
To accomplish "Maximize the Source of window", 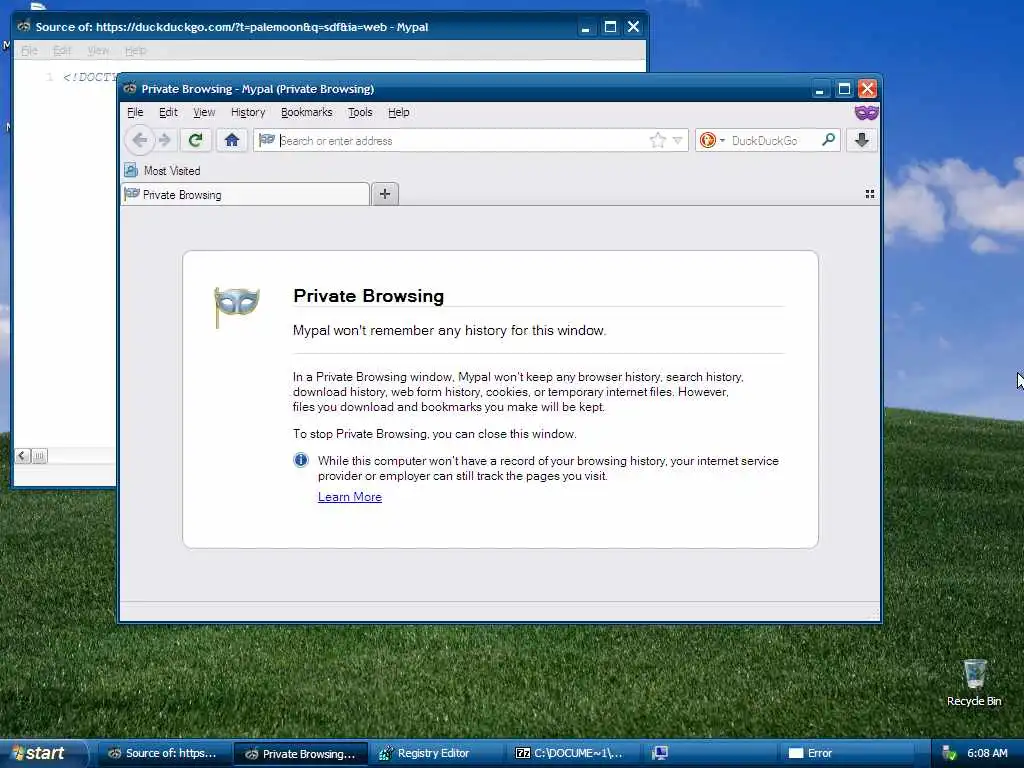I will point(610,27).
